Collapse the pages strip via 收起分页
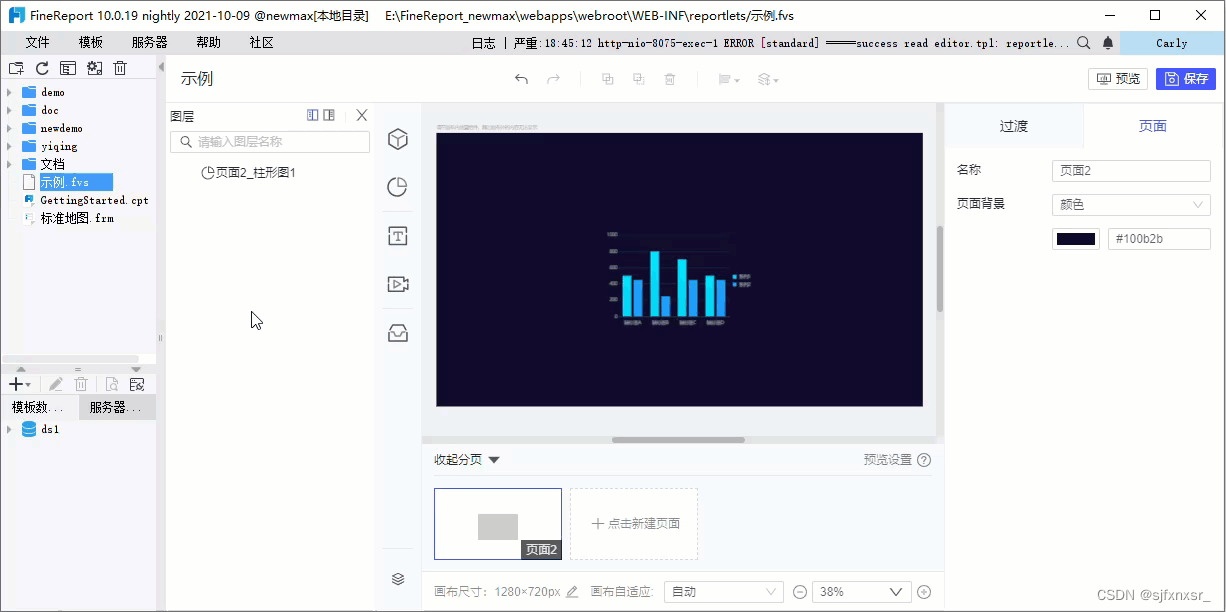 click(x=466, y=460)
